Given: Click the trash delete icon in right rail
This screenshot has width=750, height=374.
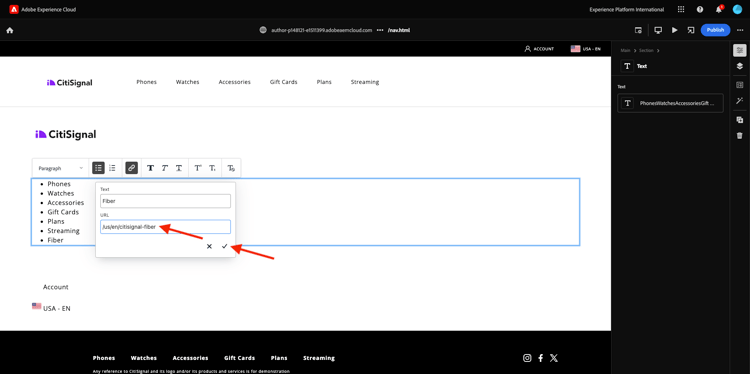Looking at the screenshot, I should tap(739, 136).
